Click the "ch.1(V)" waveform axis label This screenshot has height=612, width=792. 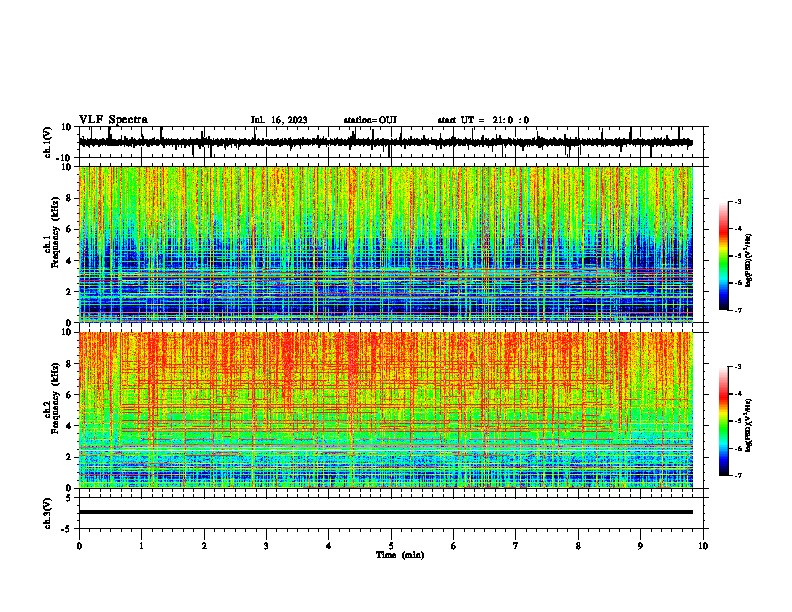tap(48, 142)
